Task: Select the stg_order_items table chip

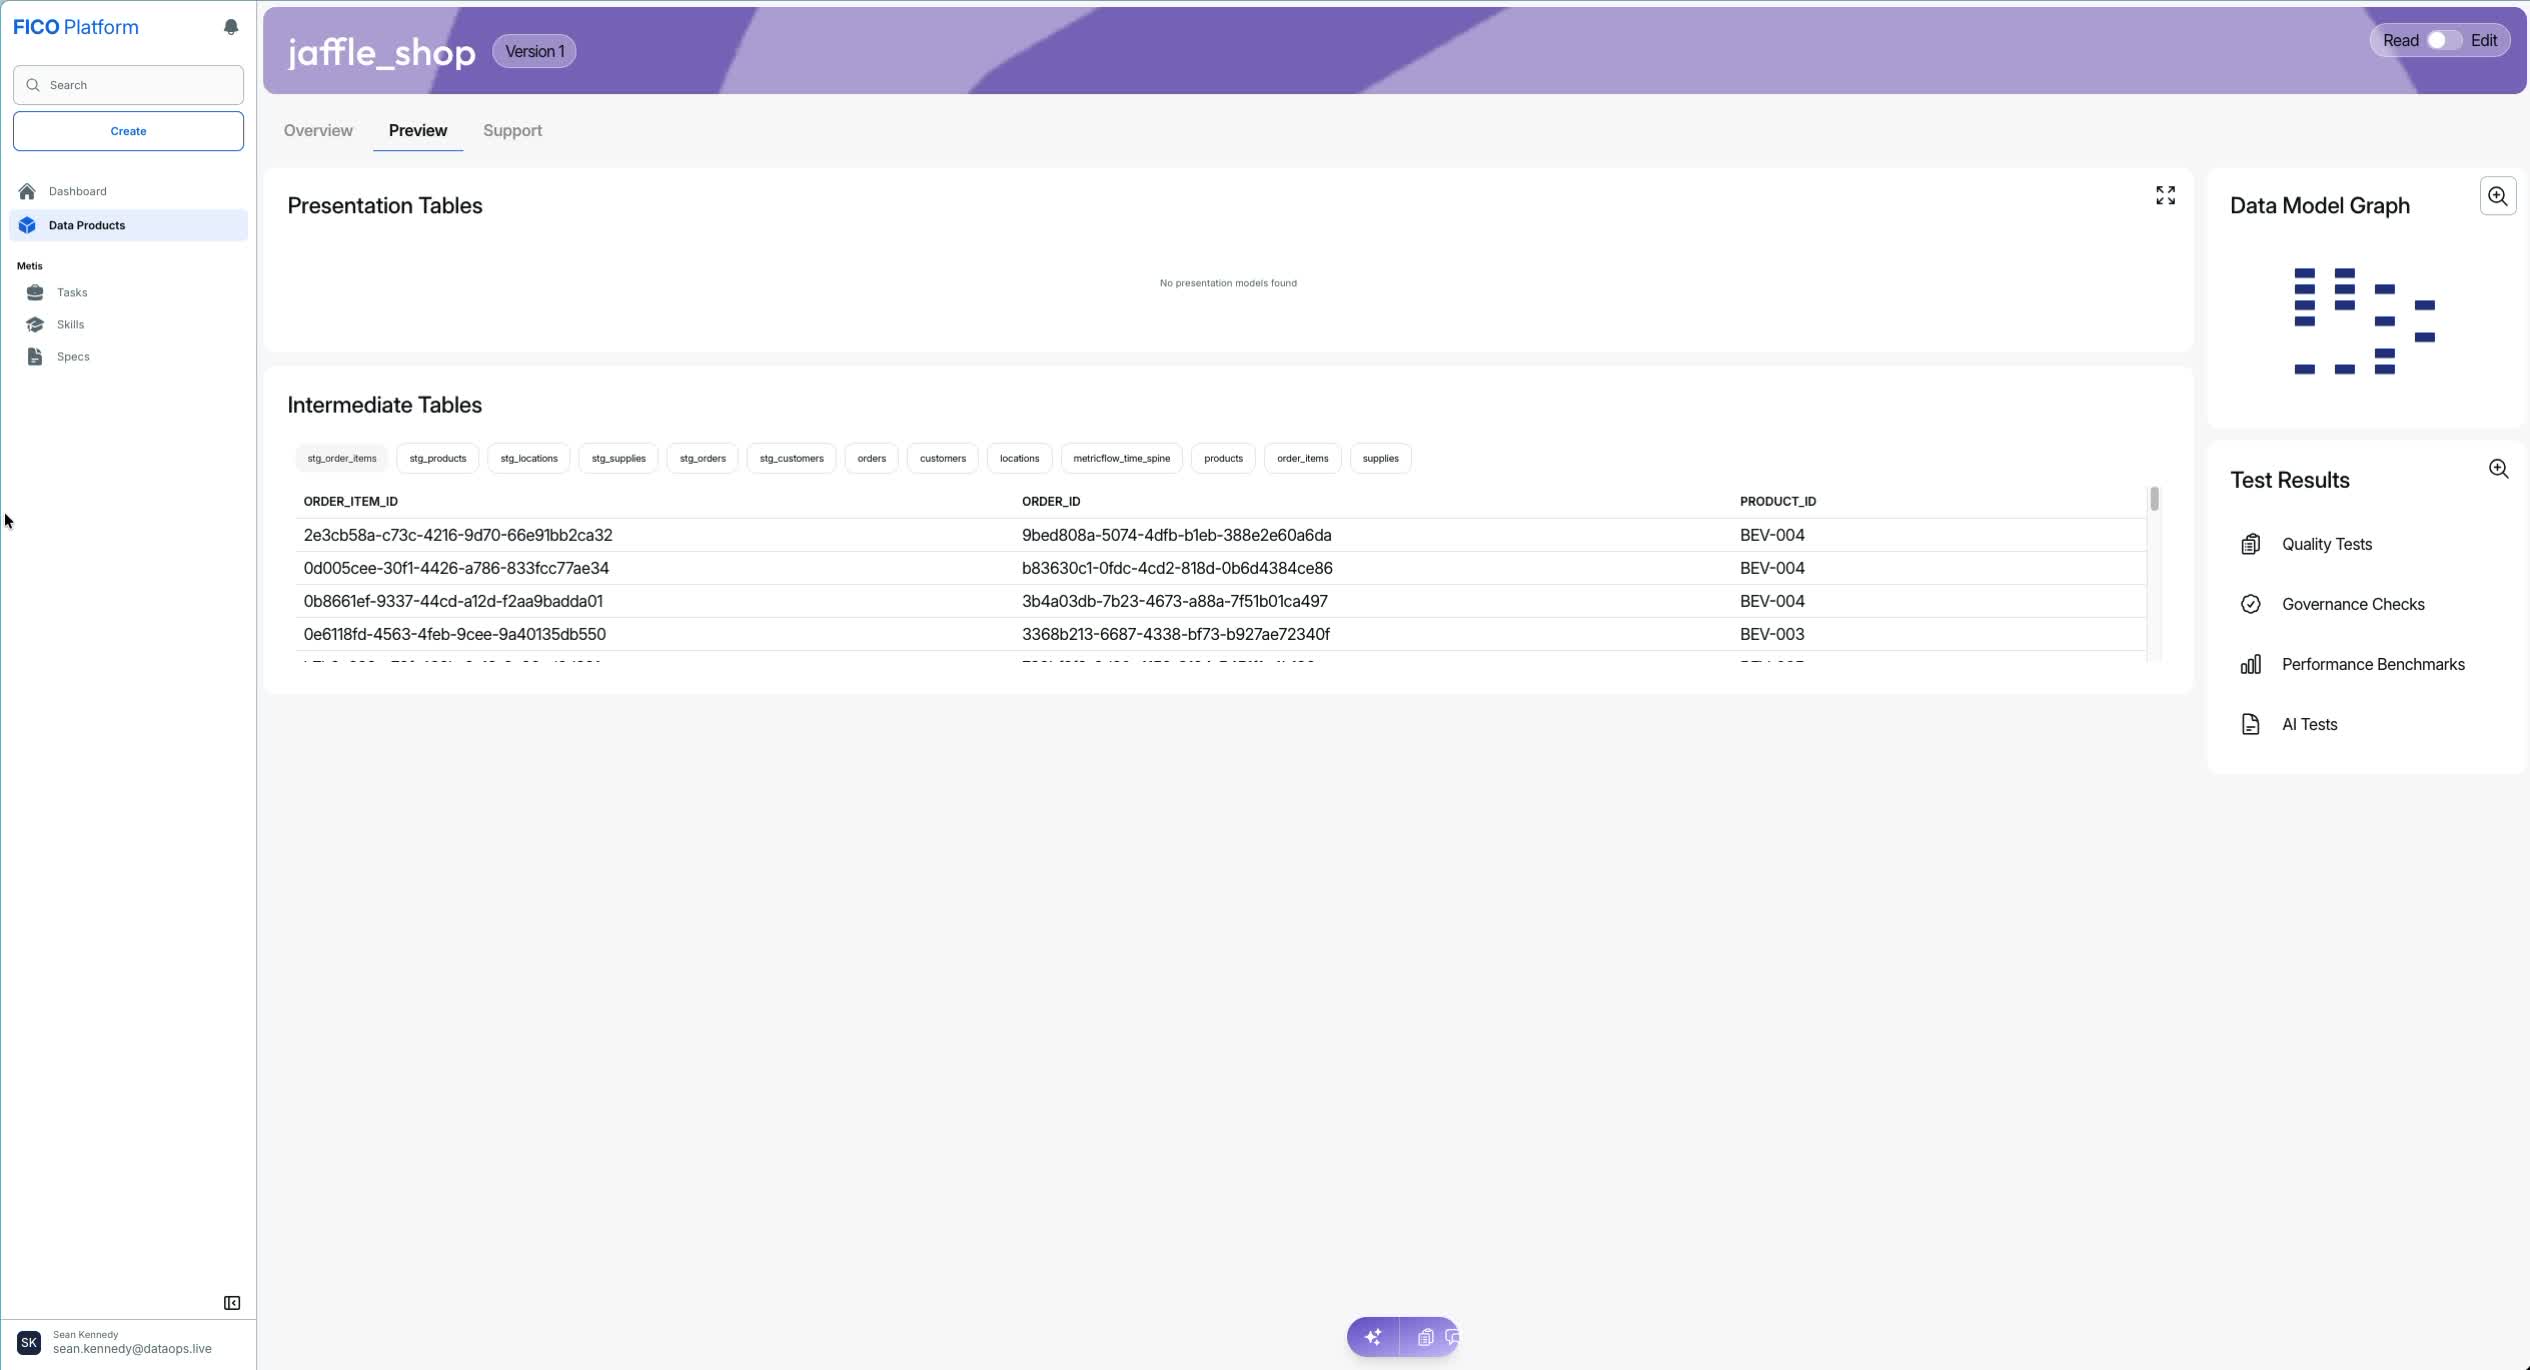Action: [342, 458]
